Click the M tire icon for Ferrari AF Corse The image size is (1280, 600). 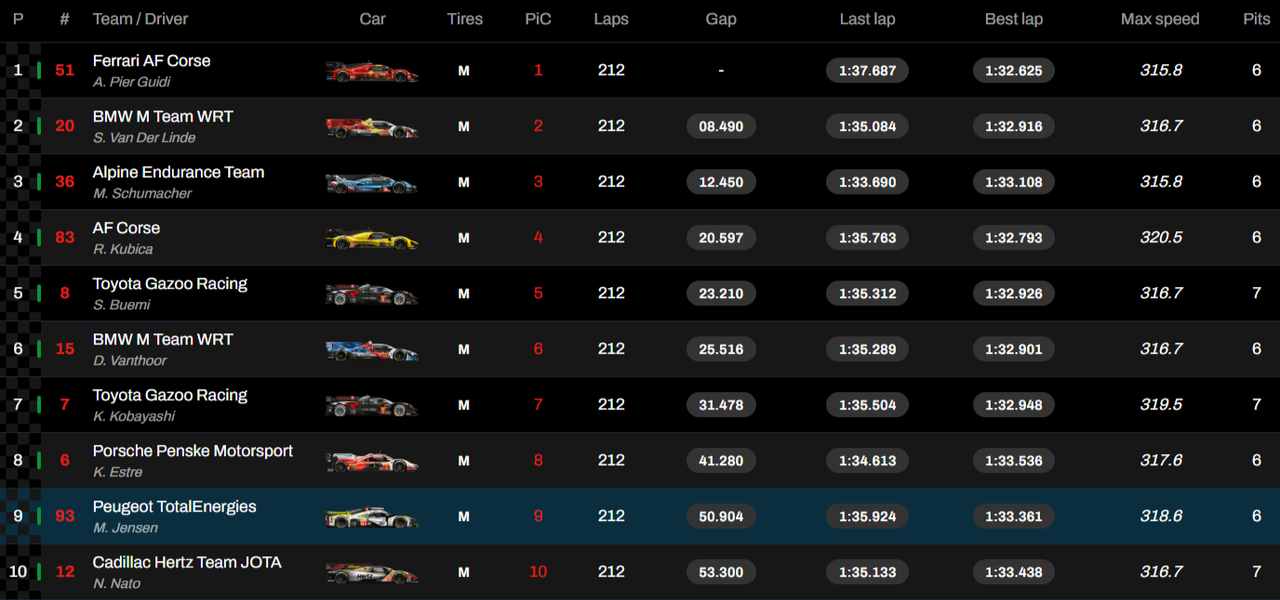[464, 71]
